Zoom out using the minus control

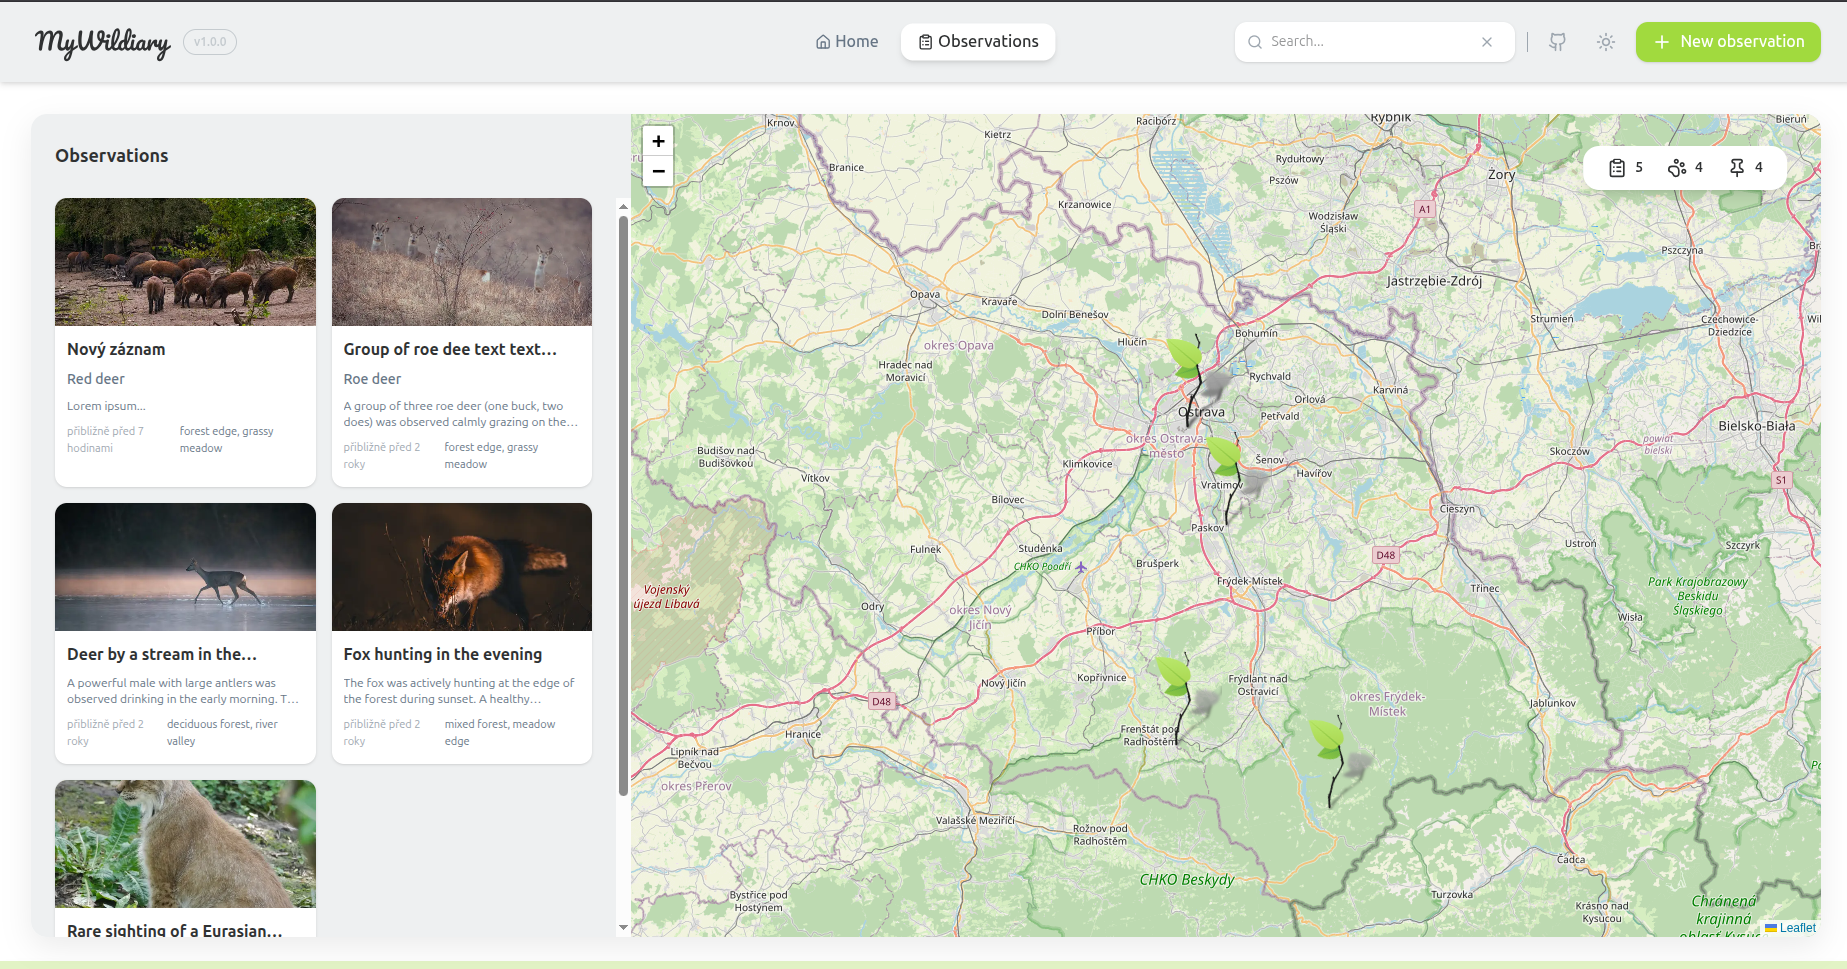[658, 172]
